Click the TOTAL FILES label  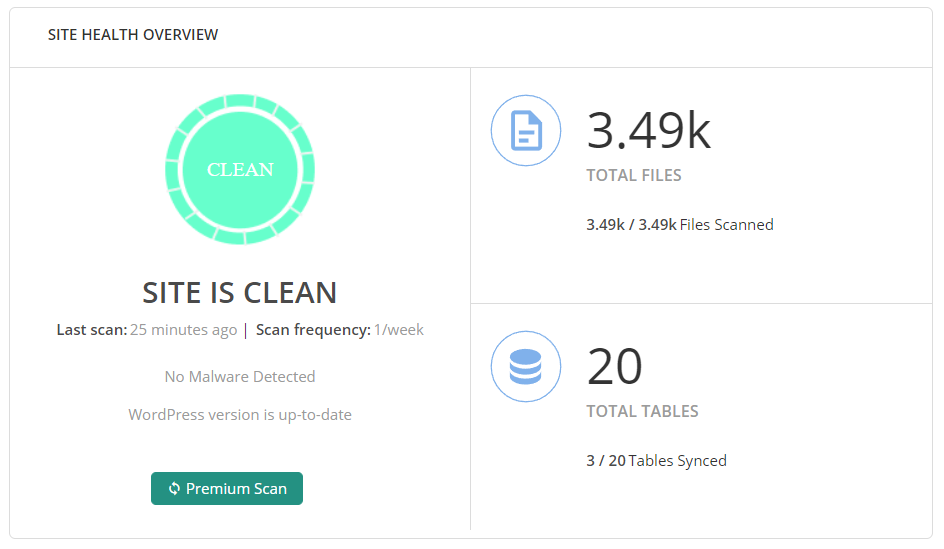click(x=634, y=175)
